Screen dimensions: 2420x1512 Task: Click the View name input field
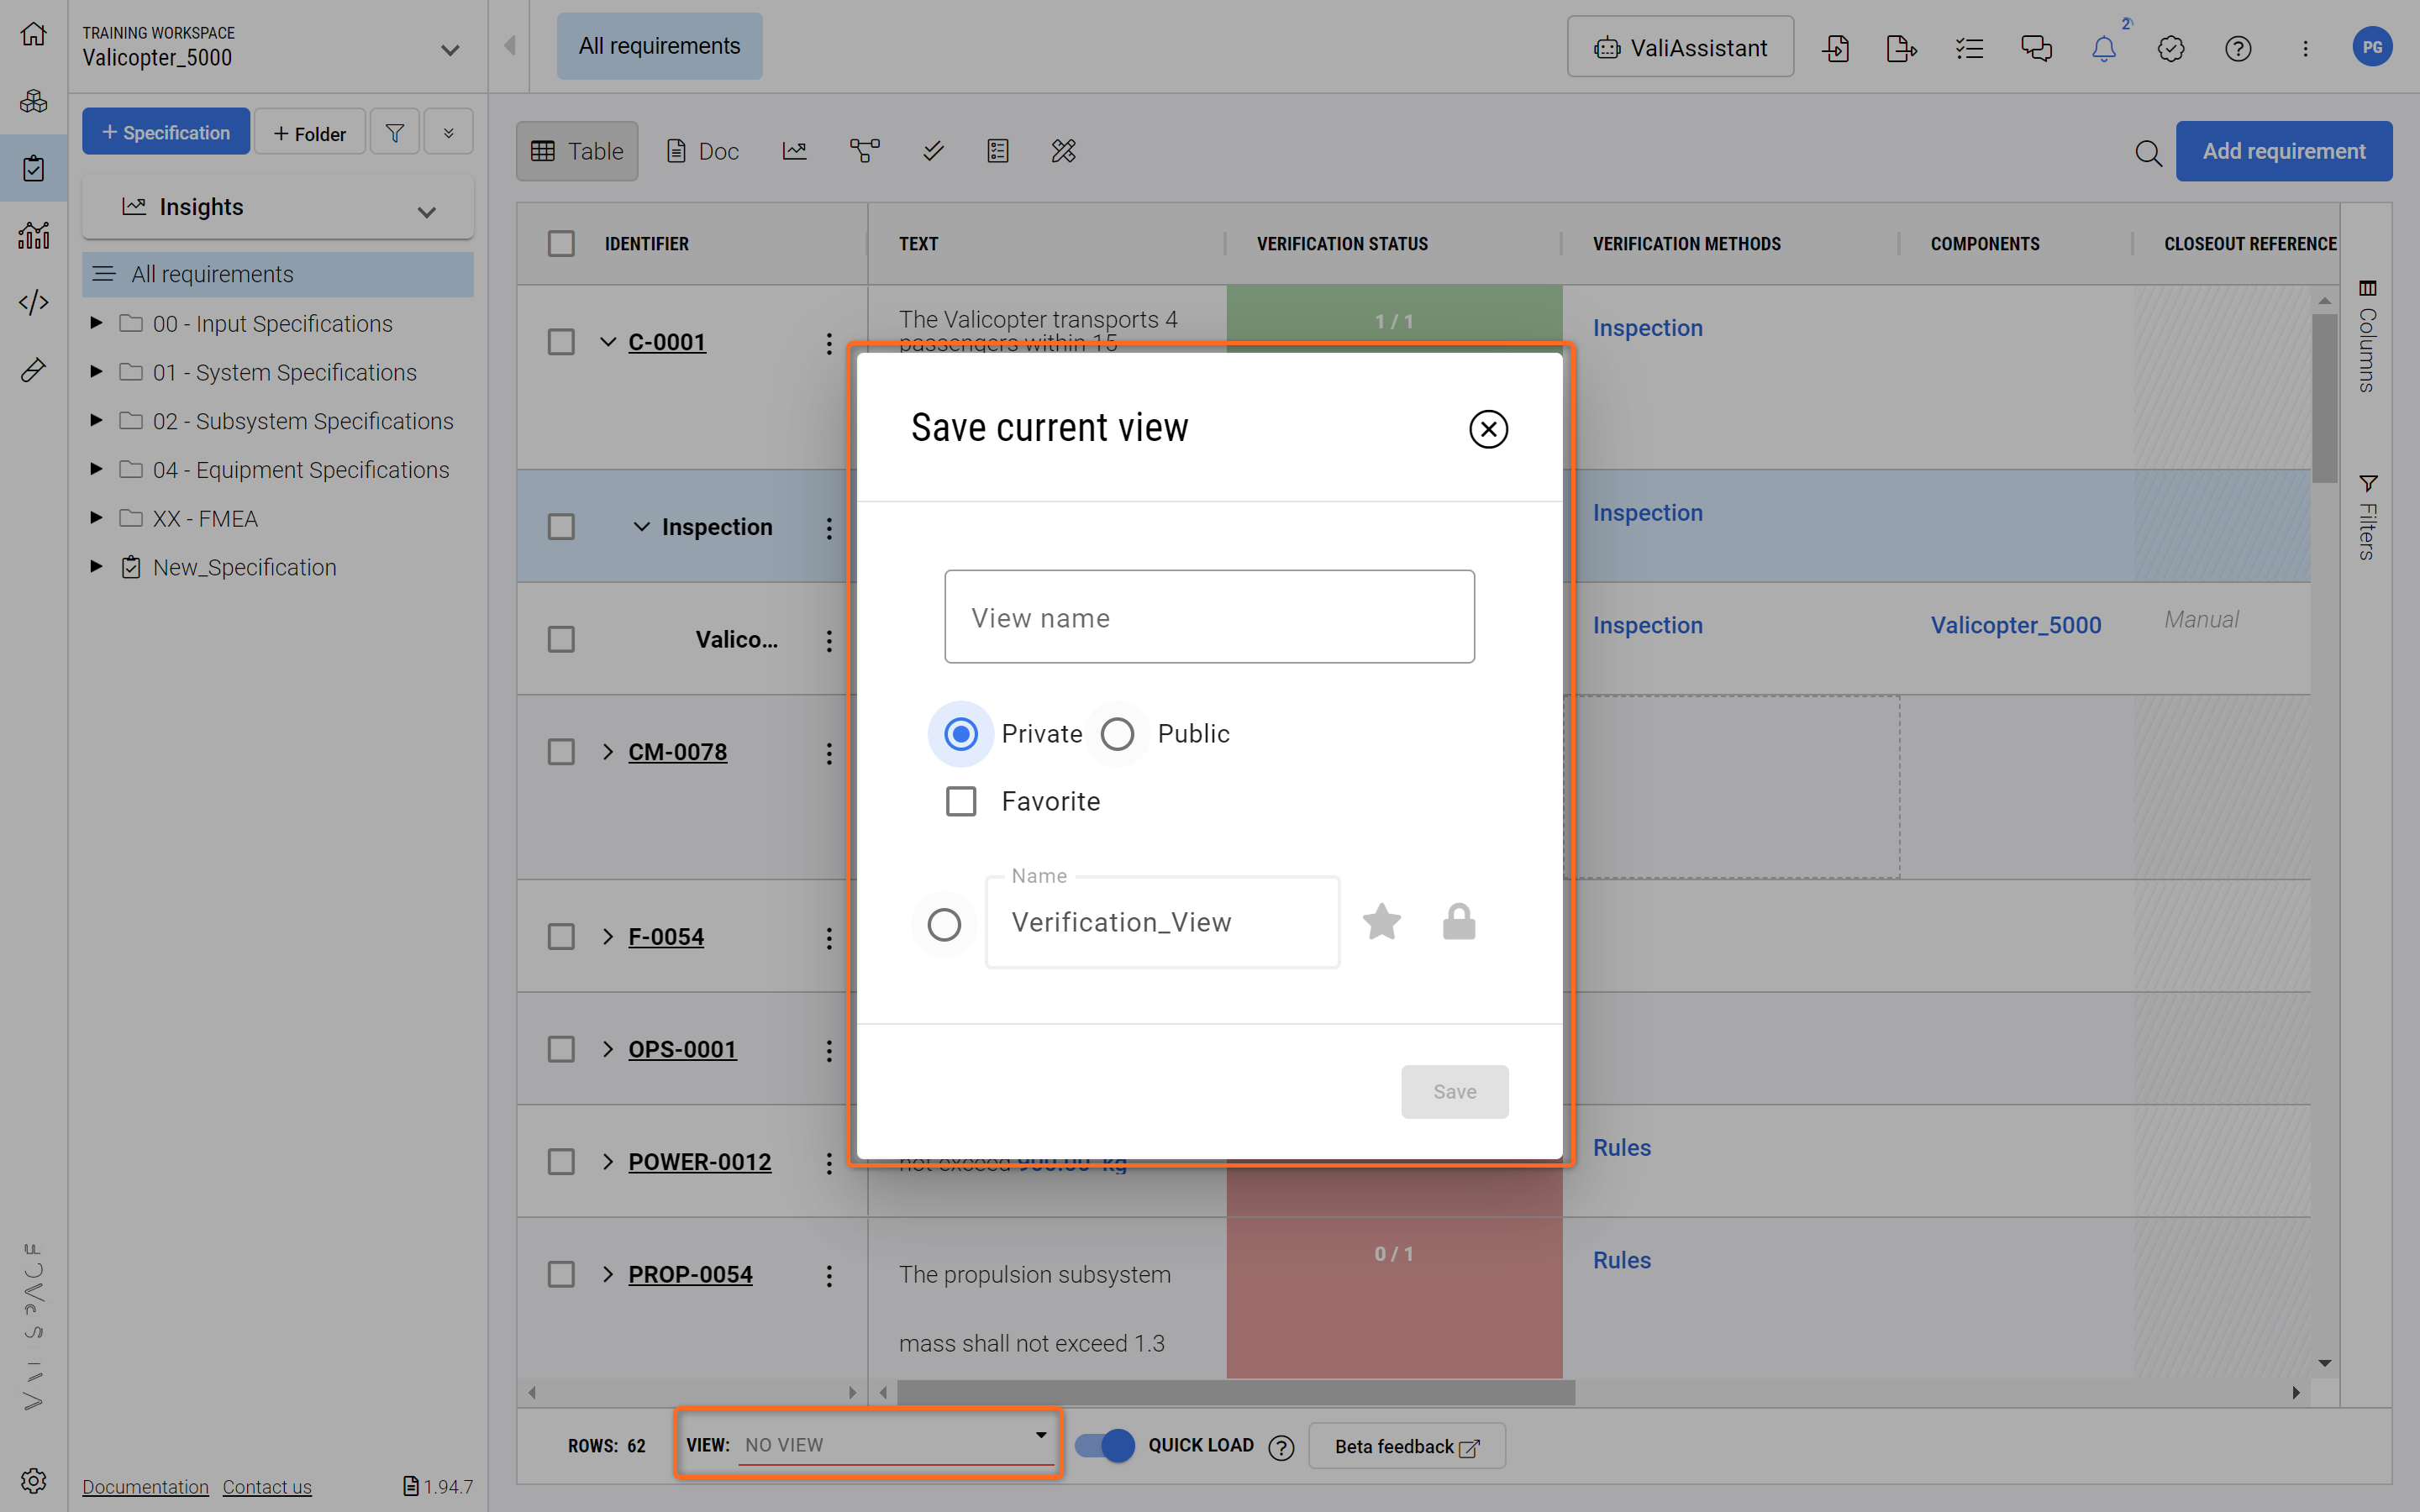coord(1209,617)
